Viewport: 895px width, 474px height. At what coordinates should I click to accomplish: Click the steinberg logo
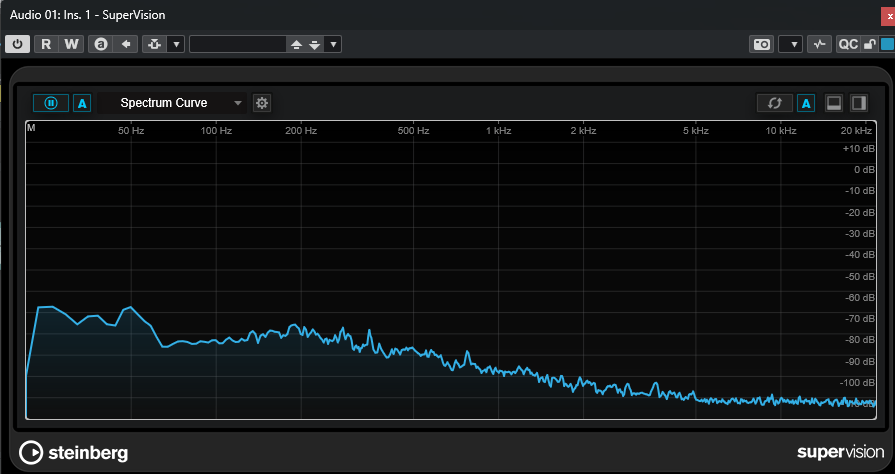(x=74, y=453)
